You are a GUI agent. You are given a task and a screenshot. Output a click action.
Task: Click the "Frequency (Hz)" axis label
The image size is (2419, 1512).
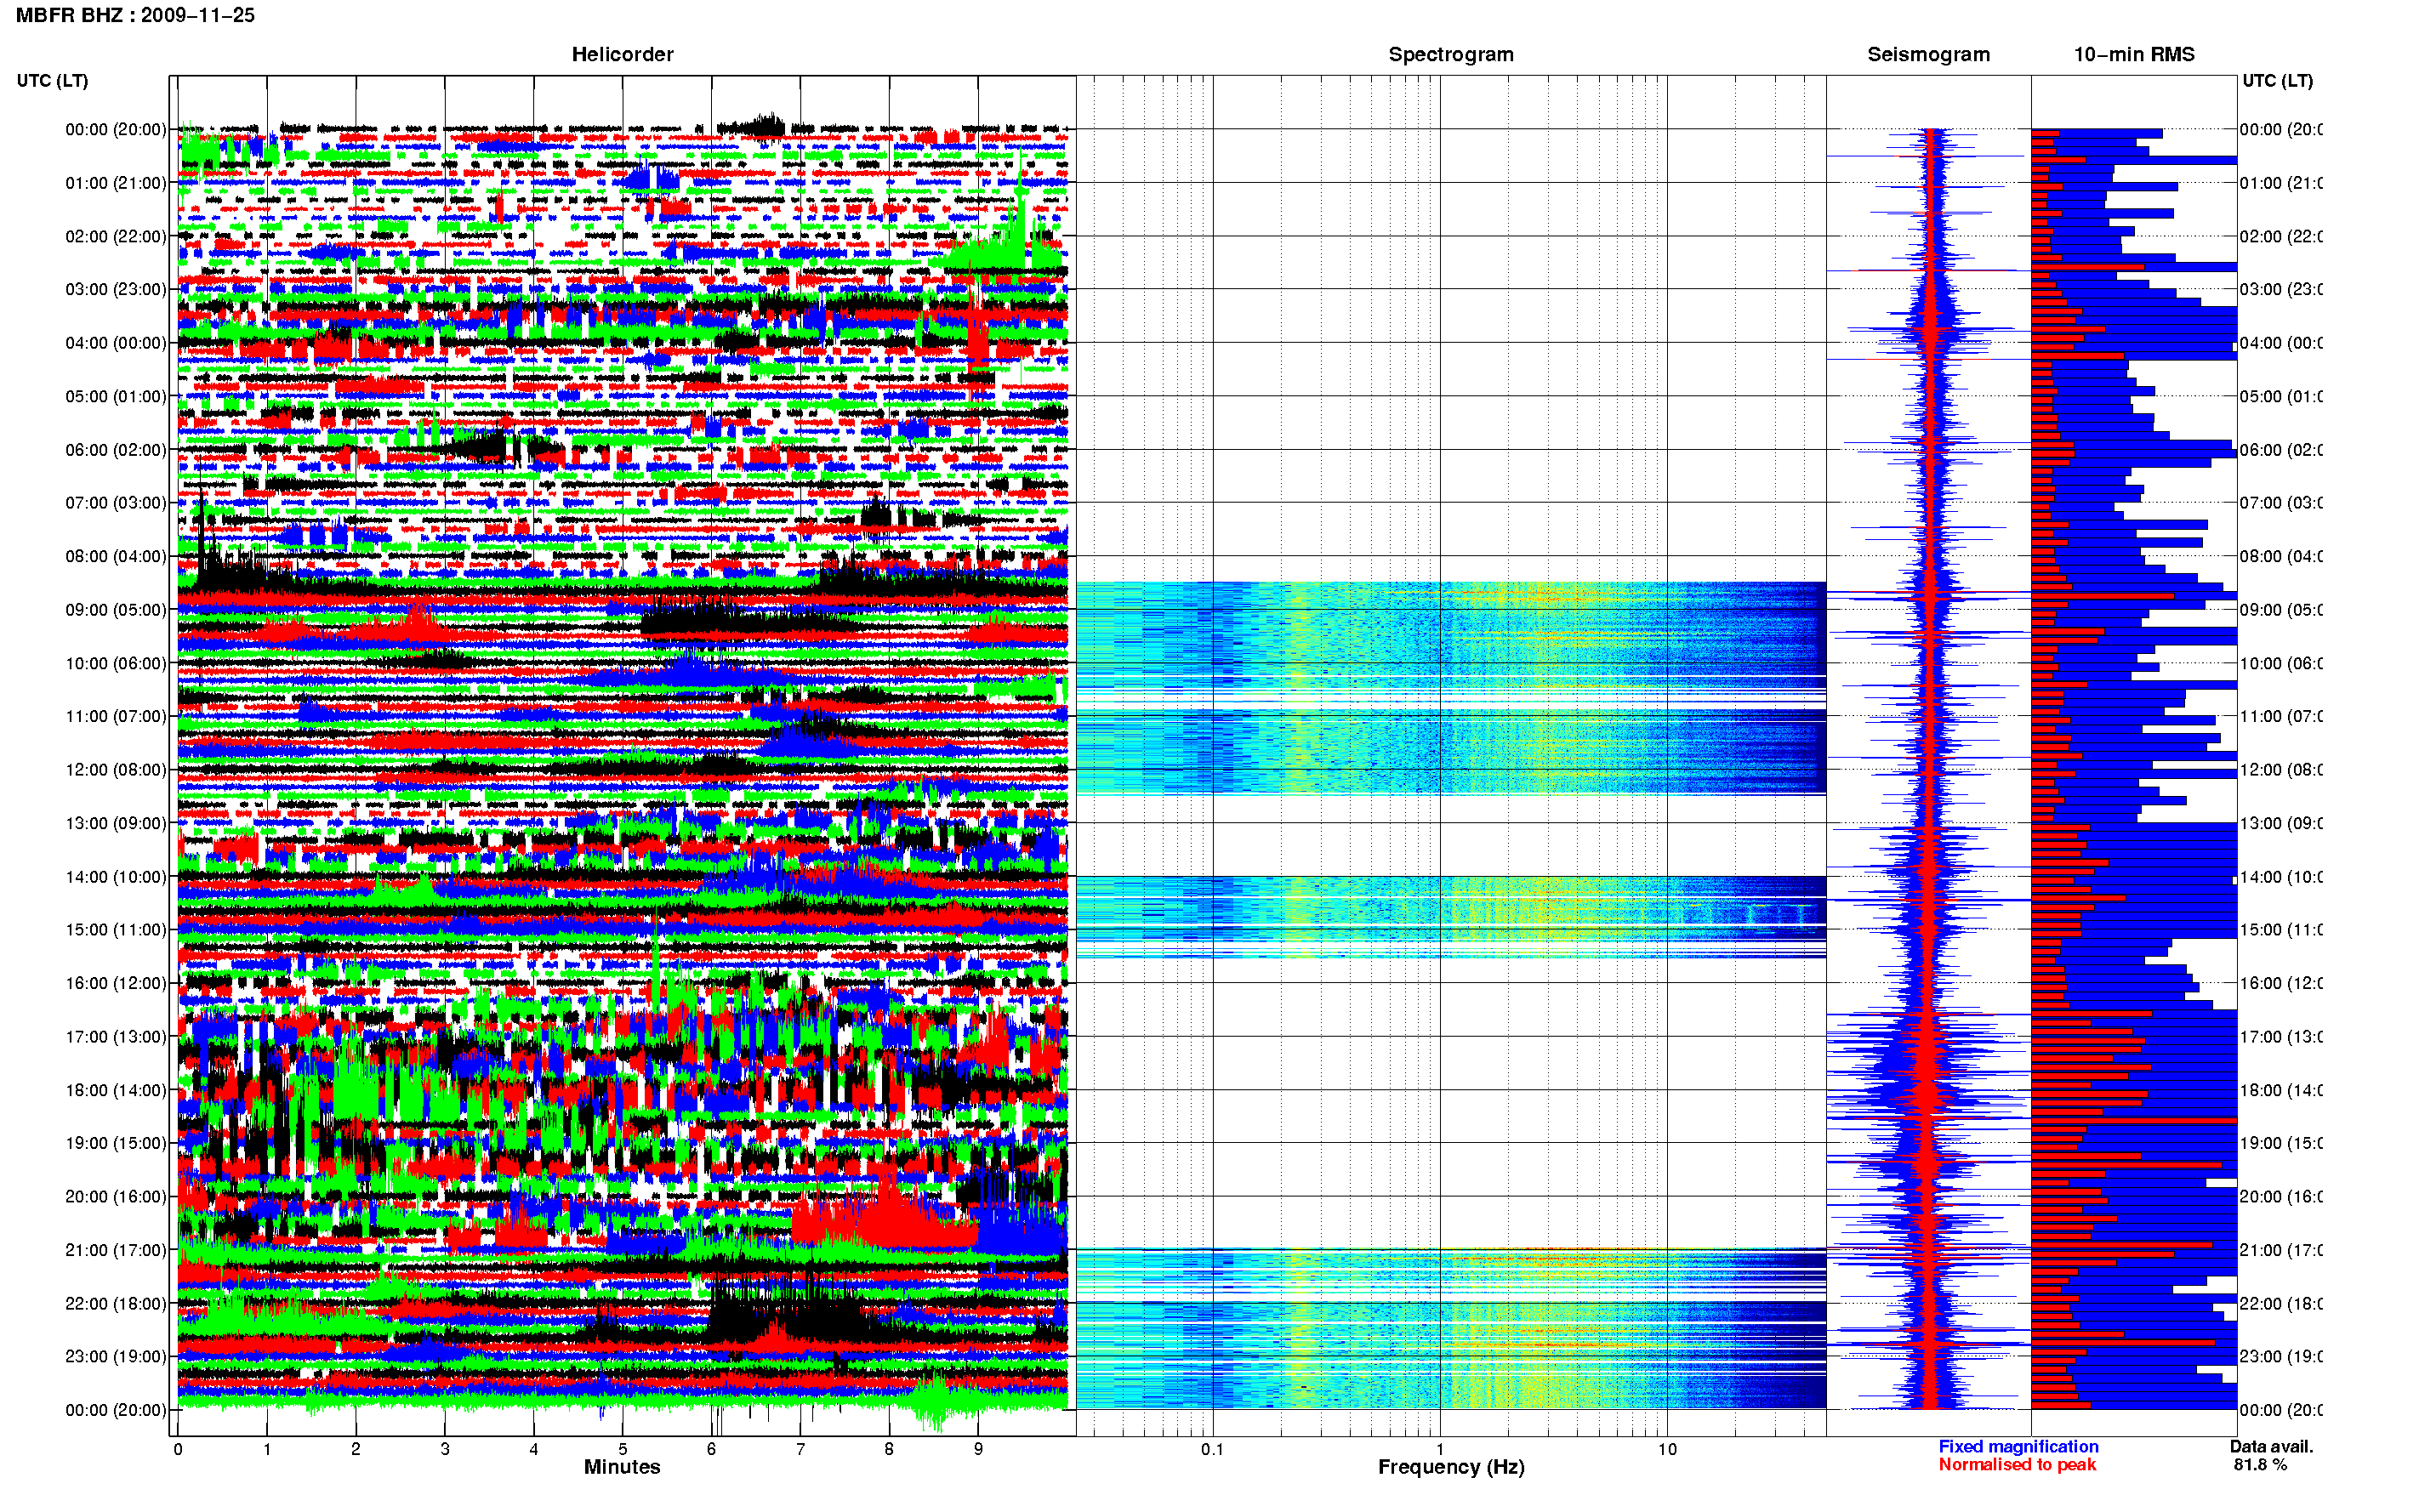click(x=1451, y=1468)
